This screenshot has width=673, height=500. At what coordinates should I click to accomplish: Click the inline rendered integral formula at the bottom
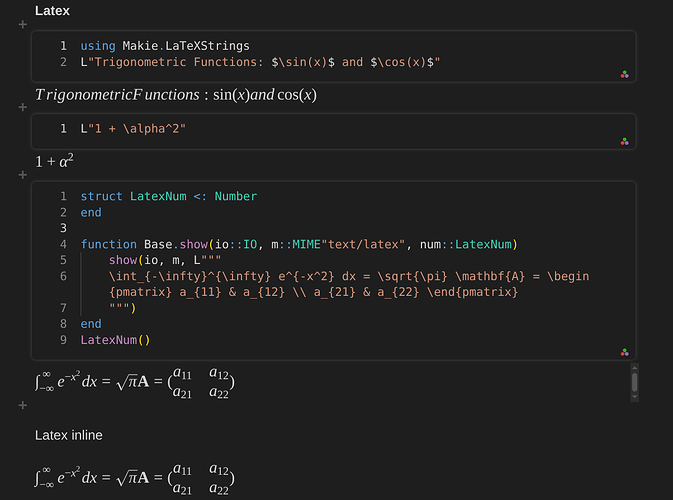tap(135, 478)
